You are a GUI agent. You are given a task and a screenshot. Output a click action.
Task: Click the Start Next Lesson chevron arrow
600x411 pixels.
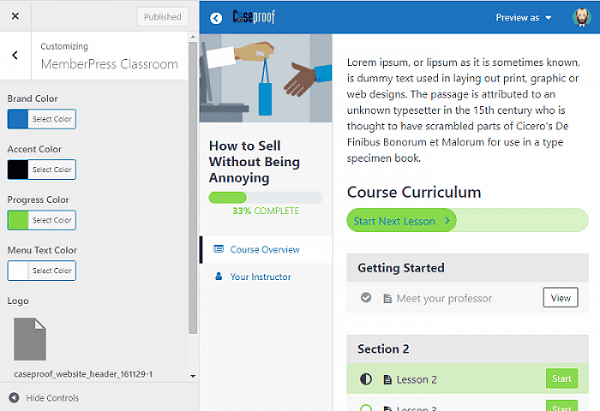pyautogui.click(x=447, y=220)
